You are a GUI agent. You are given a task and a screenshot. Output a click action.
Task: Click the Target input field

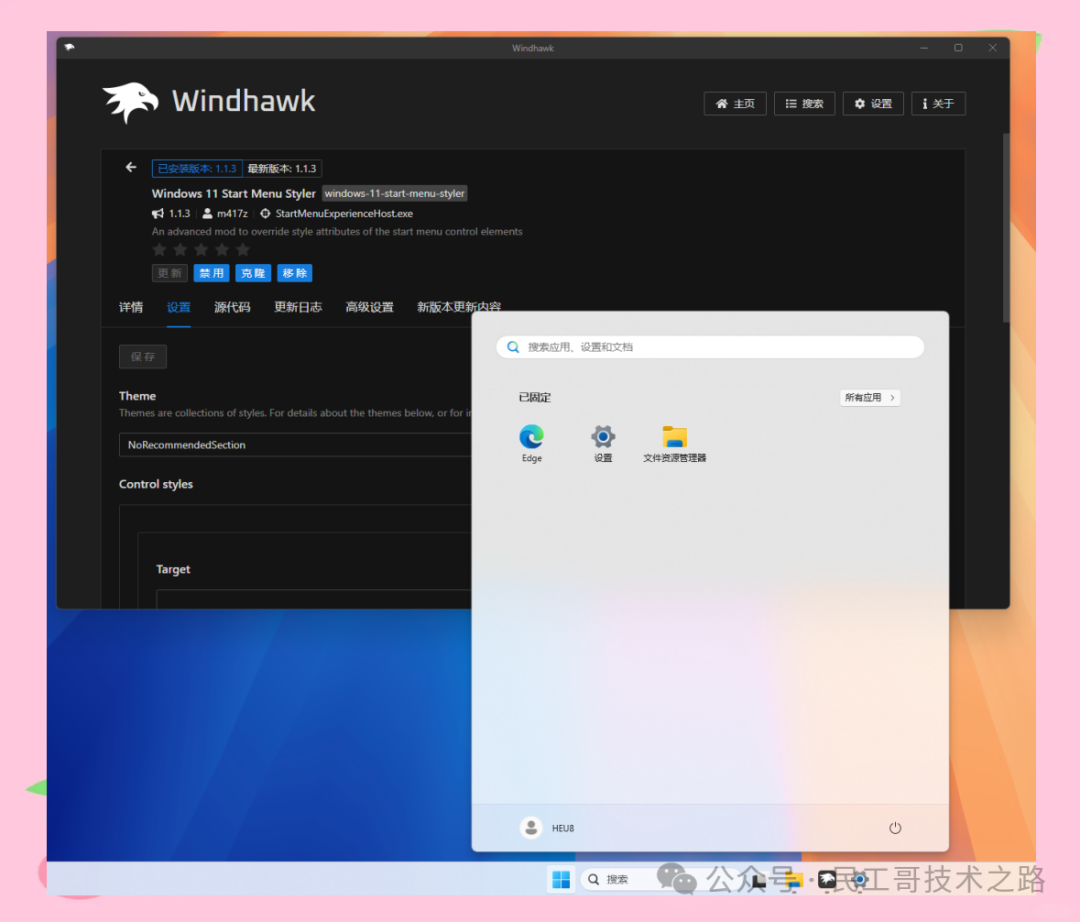pyautogui.click(x=314, y=598)
